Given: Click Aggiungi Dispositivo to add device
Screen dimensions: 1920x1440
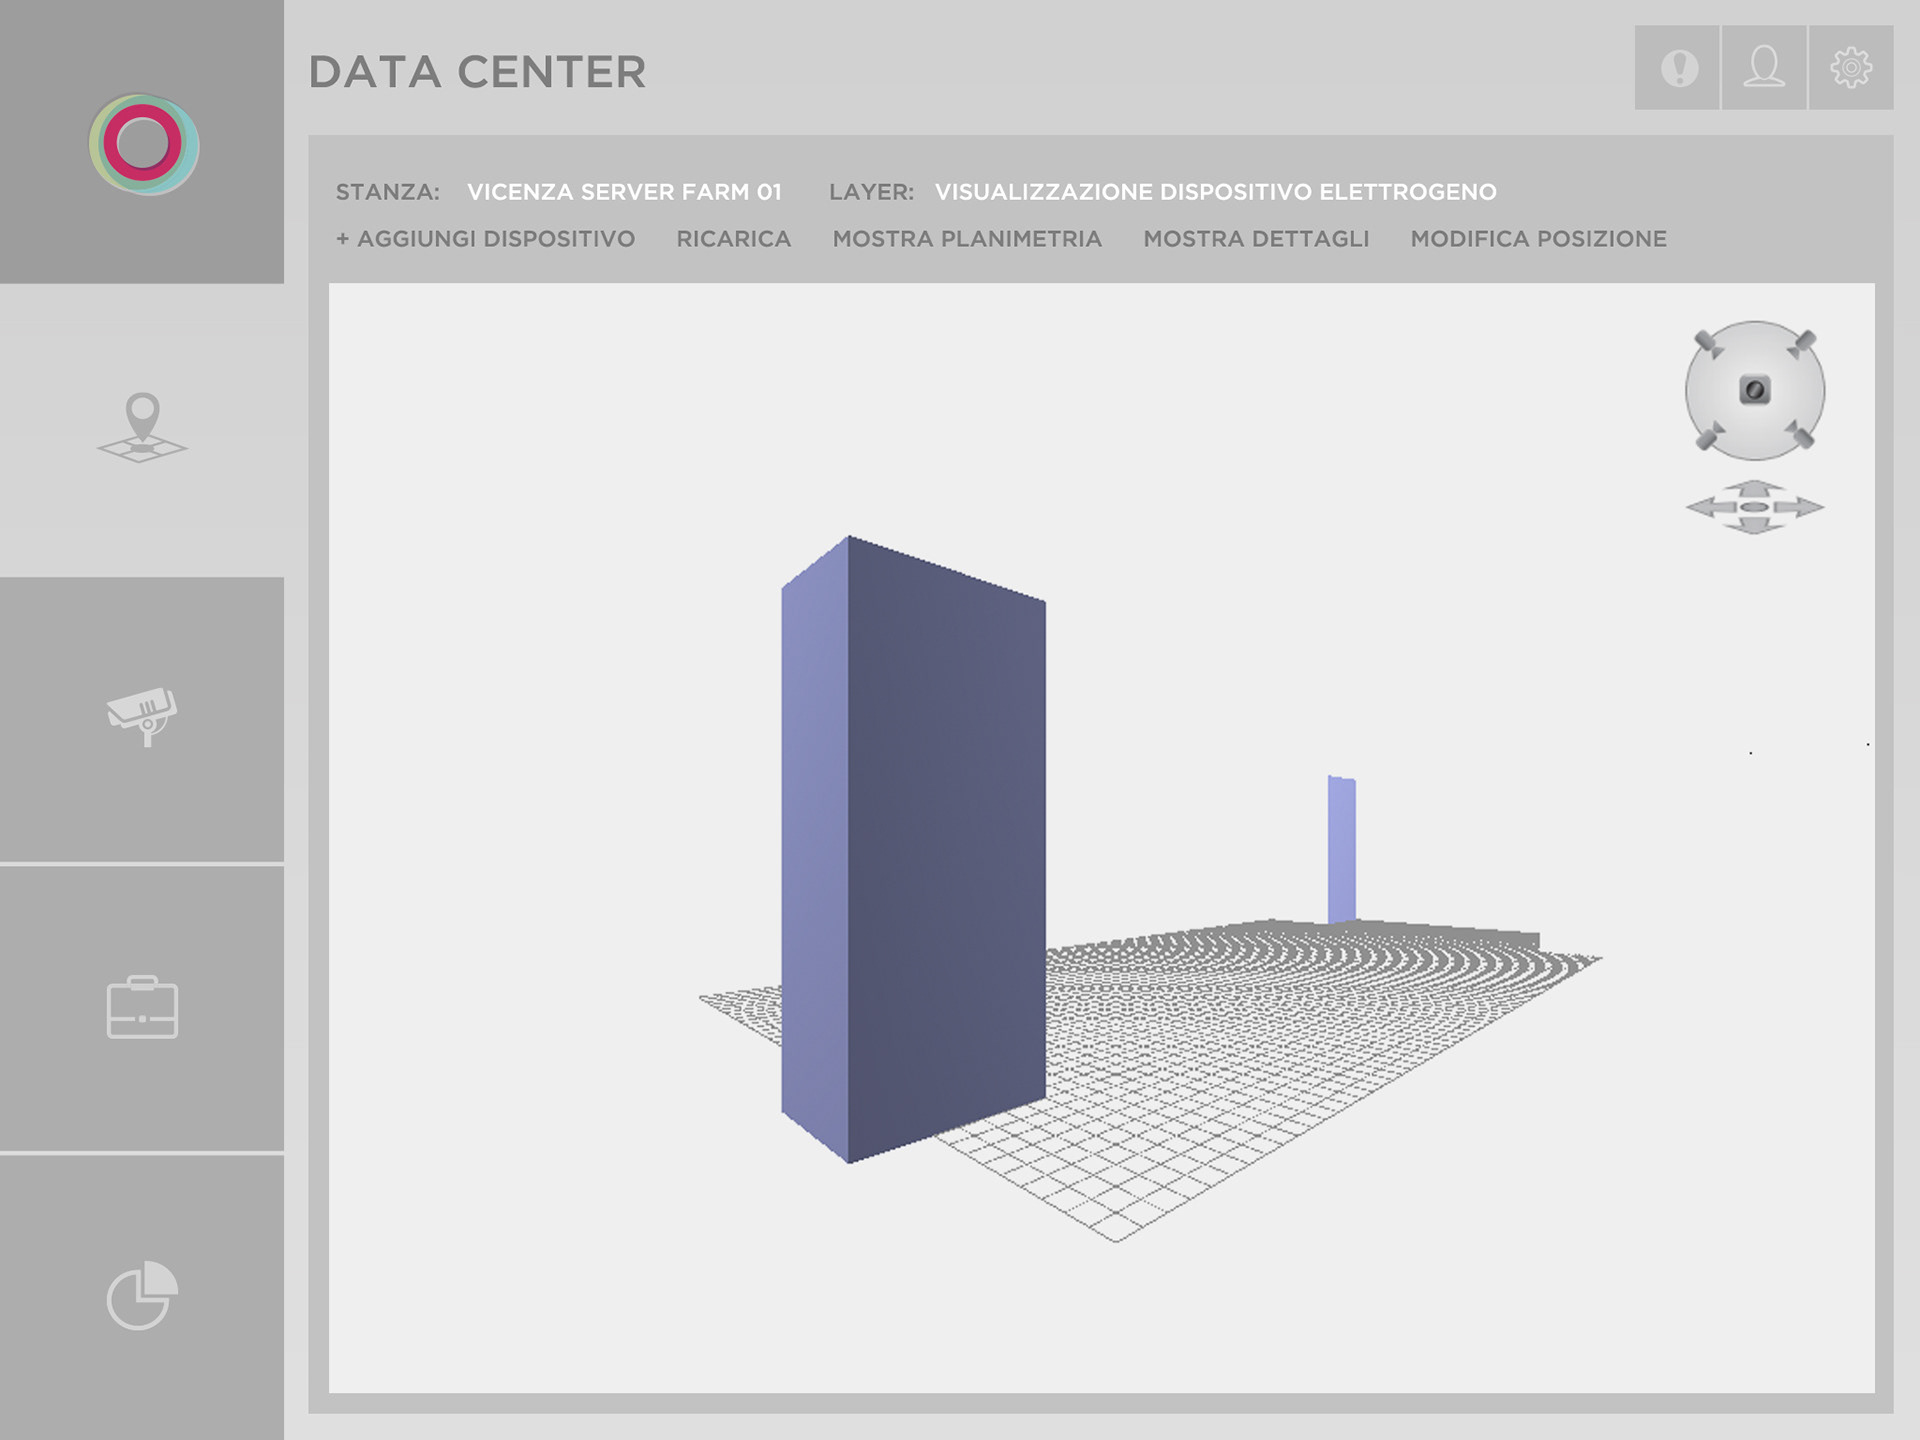Looking at the screenshot, I should [x=486, y=239].
